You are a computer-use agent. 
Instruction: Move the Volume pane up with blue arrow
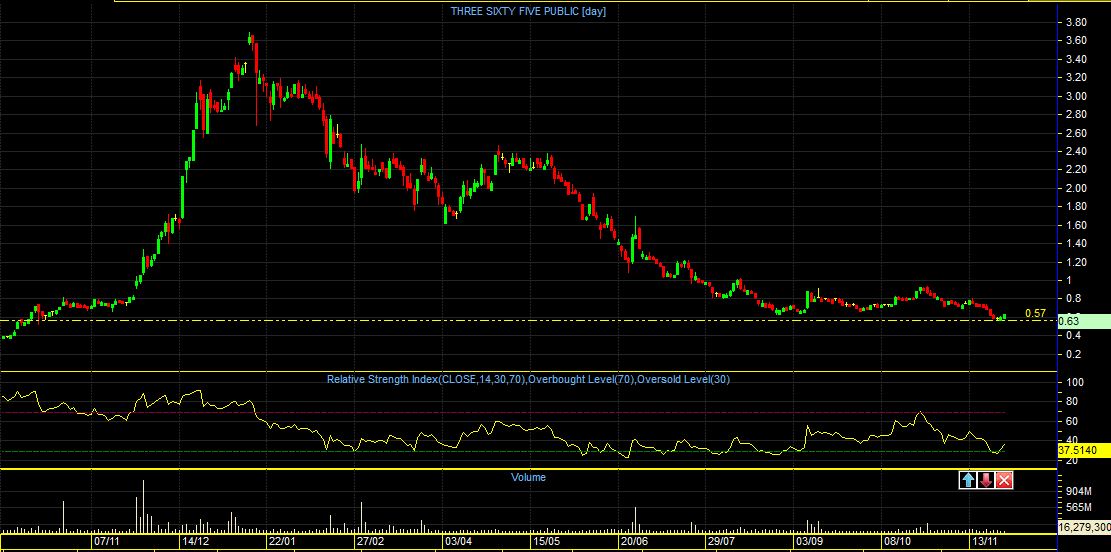click(x=968, y=480)
